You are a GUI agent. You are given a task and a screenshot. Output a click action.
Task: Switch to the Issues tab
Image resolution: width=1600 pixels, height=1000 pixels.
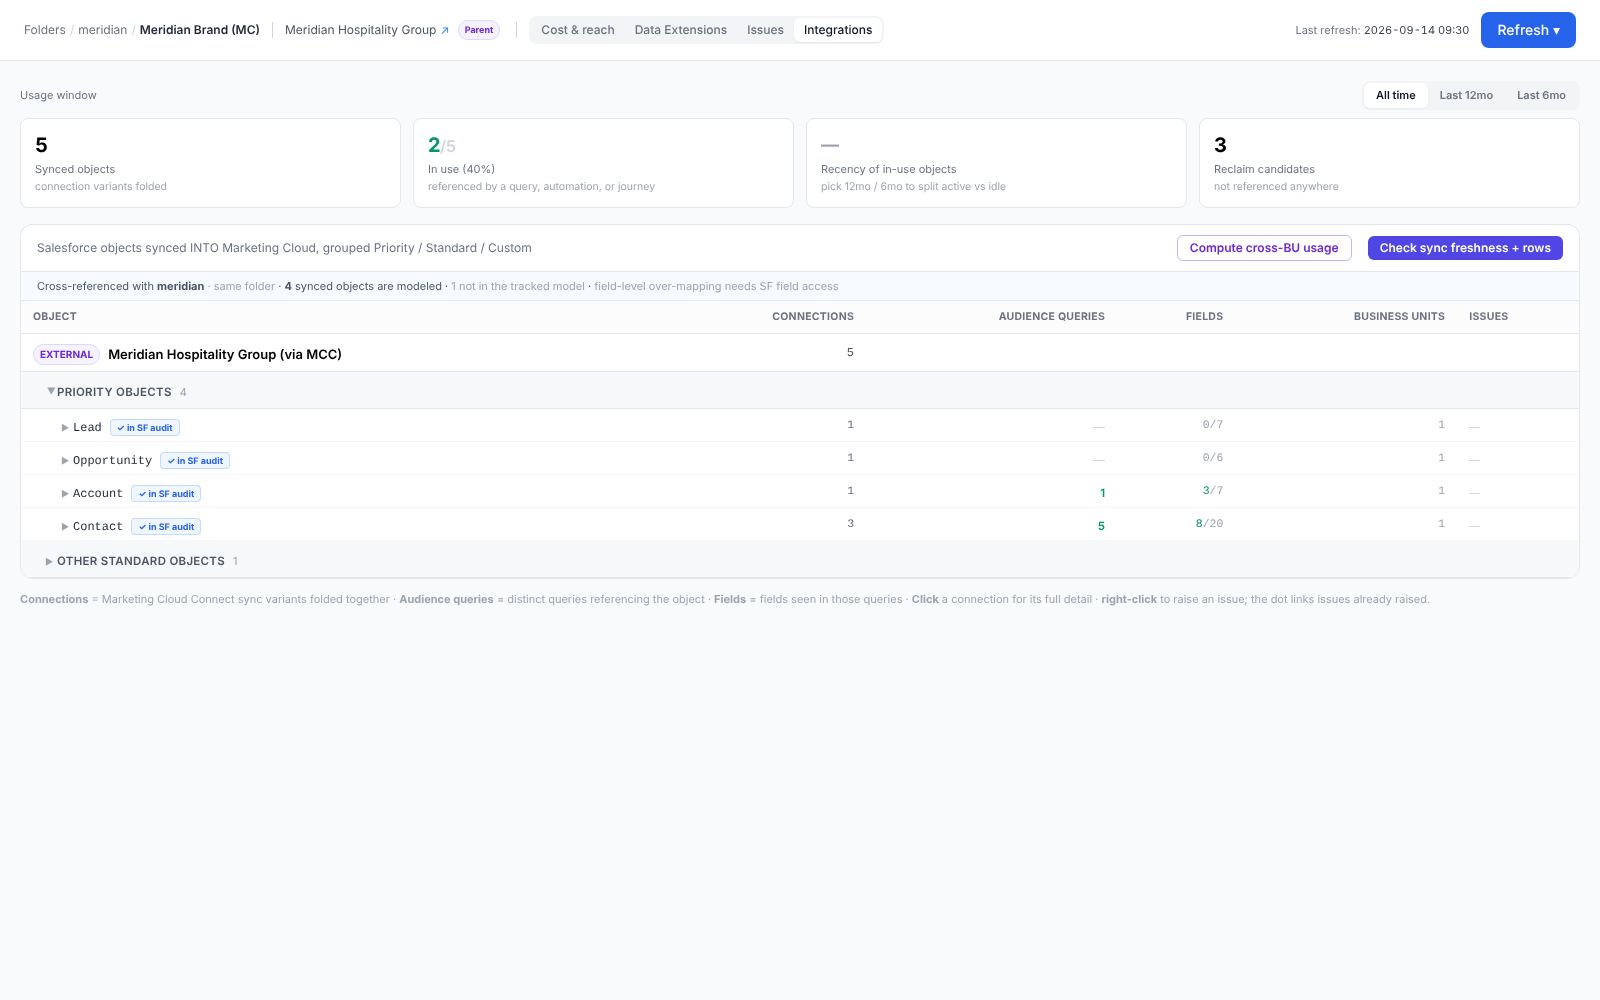[x=765, y=30]
